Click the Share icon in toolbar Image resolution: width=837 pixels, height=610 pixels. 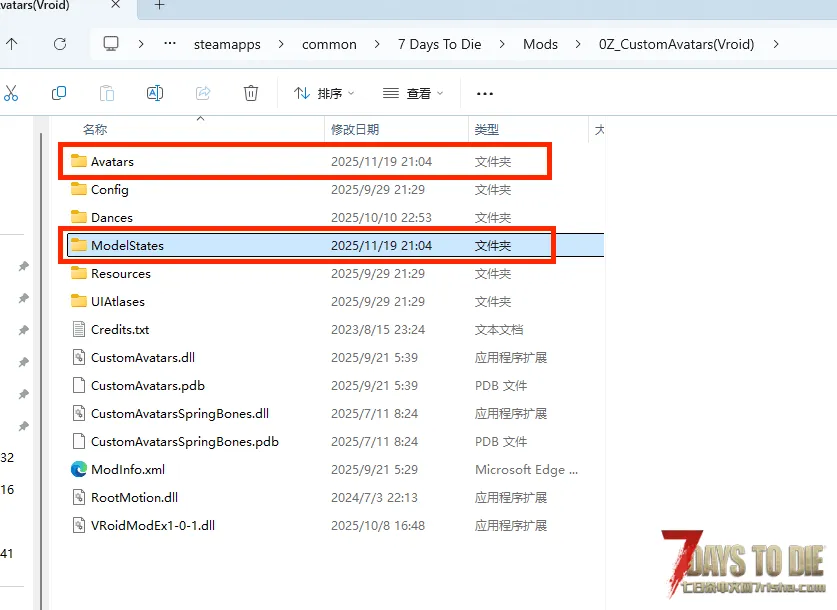click(x=203, y=93)
